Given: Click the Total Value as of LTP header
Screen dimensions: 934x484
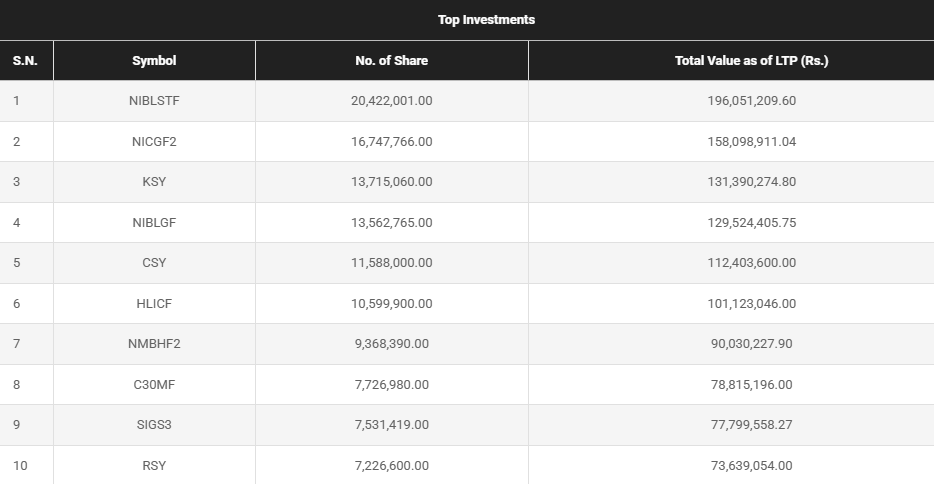Looking at the screenshot, I should 751,61.
